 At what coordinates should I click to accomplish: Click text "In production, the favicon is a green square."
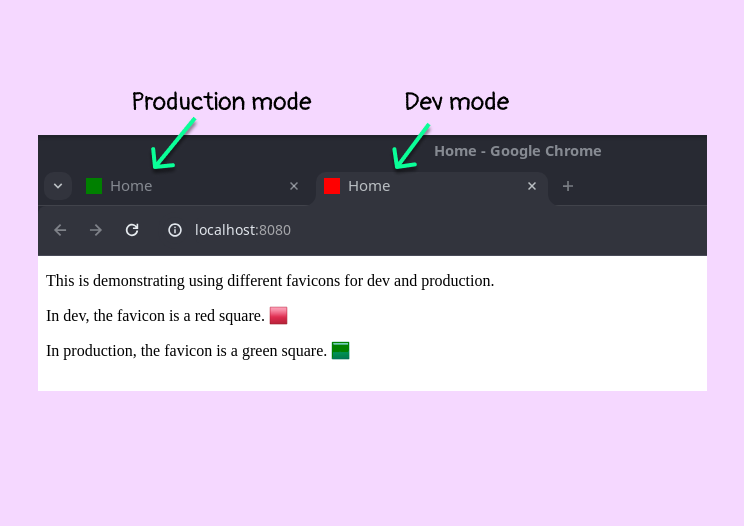[x=186, y=351]
